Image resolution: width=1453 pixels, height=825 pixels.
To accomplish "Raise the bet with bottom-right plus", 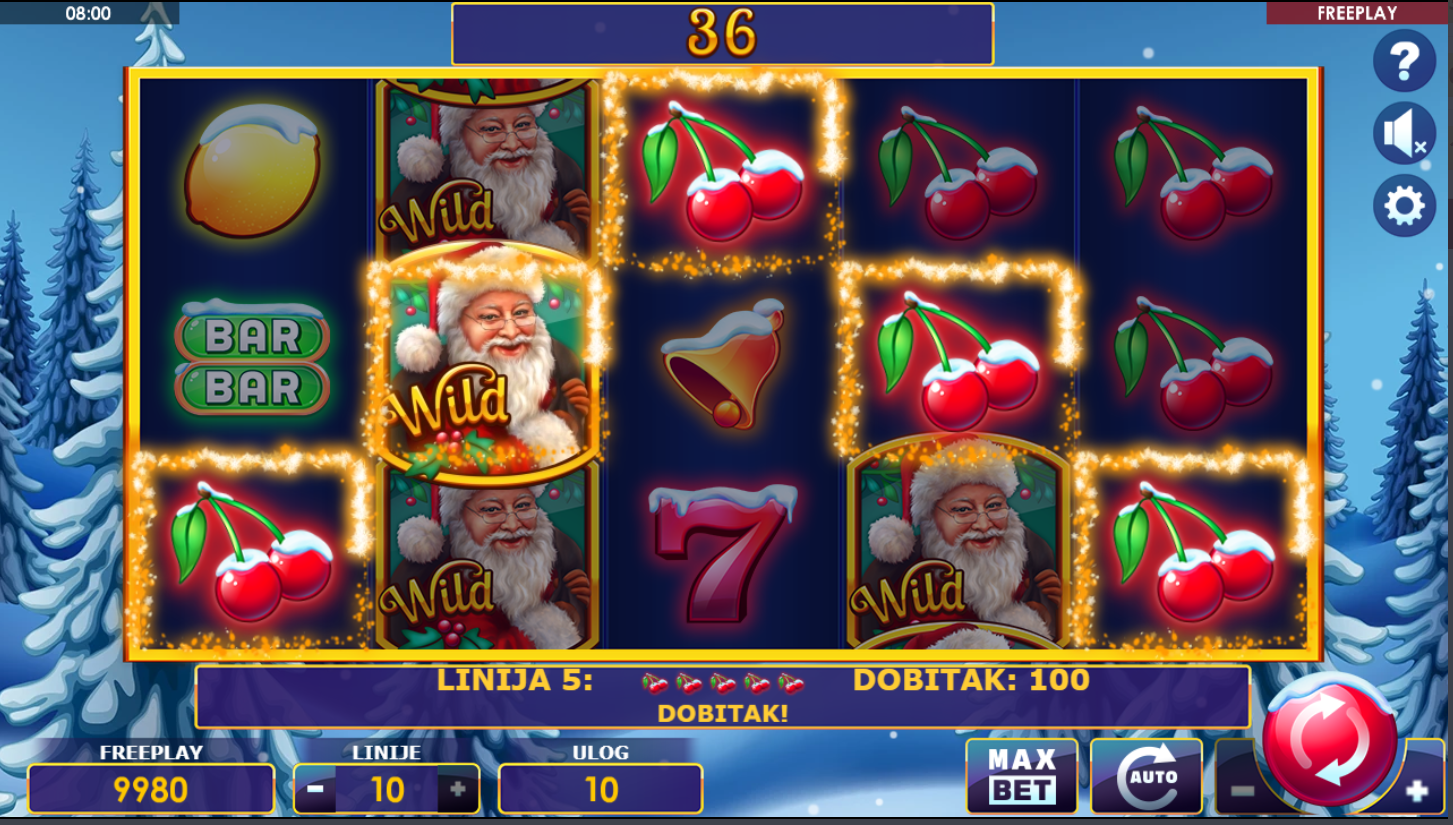I will pyautogui.click(x=1416, y=792).
